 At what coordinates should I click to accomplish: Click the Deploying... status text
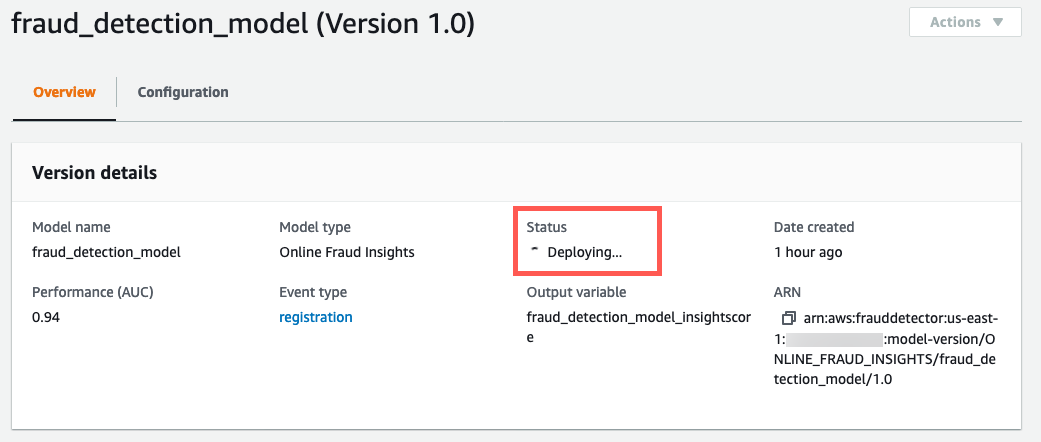pos(585,252)
